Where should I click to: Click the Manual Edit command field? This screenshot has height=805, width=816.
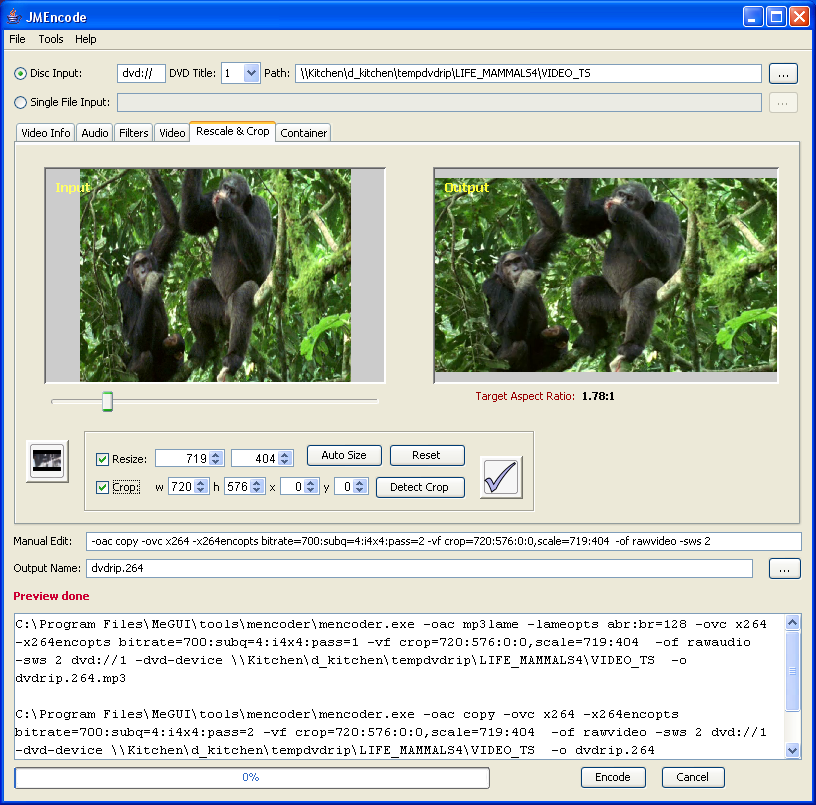[x=443, y=541]
